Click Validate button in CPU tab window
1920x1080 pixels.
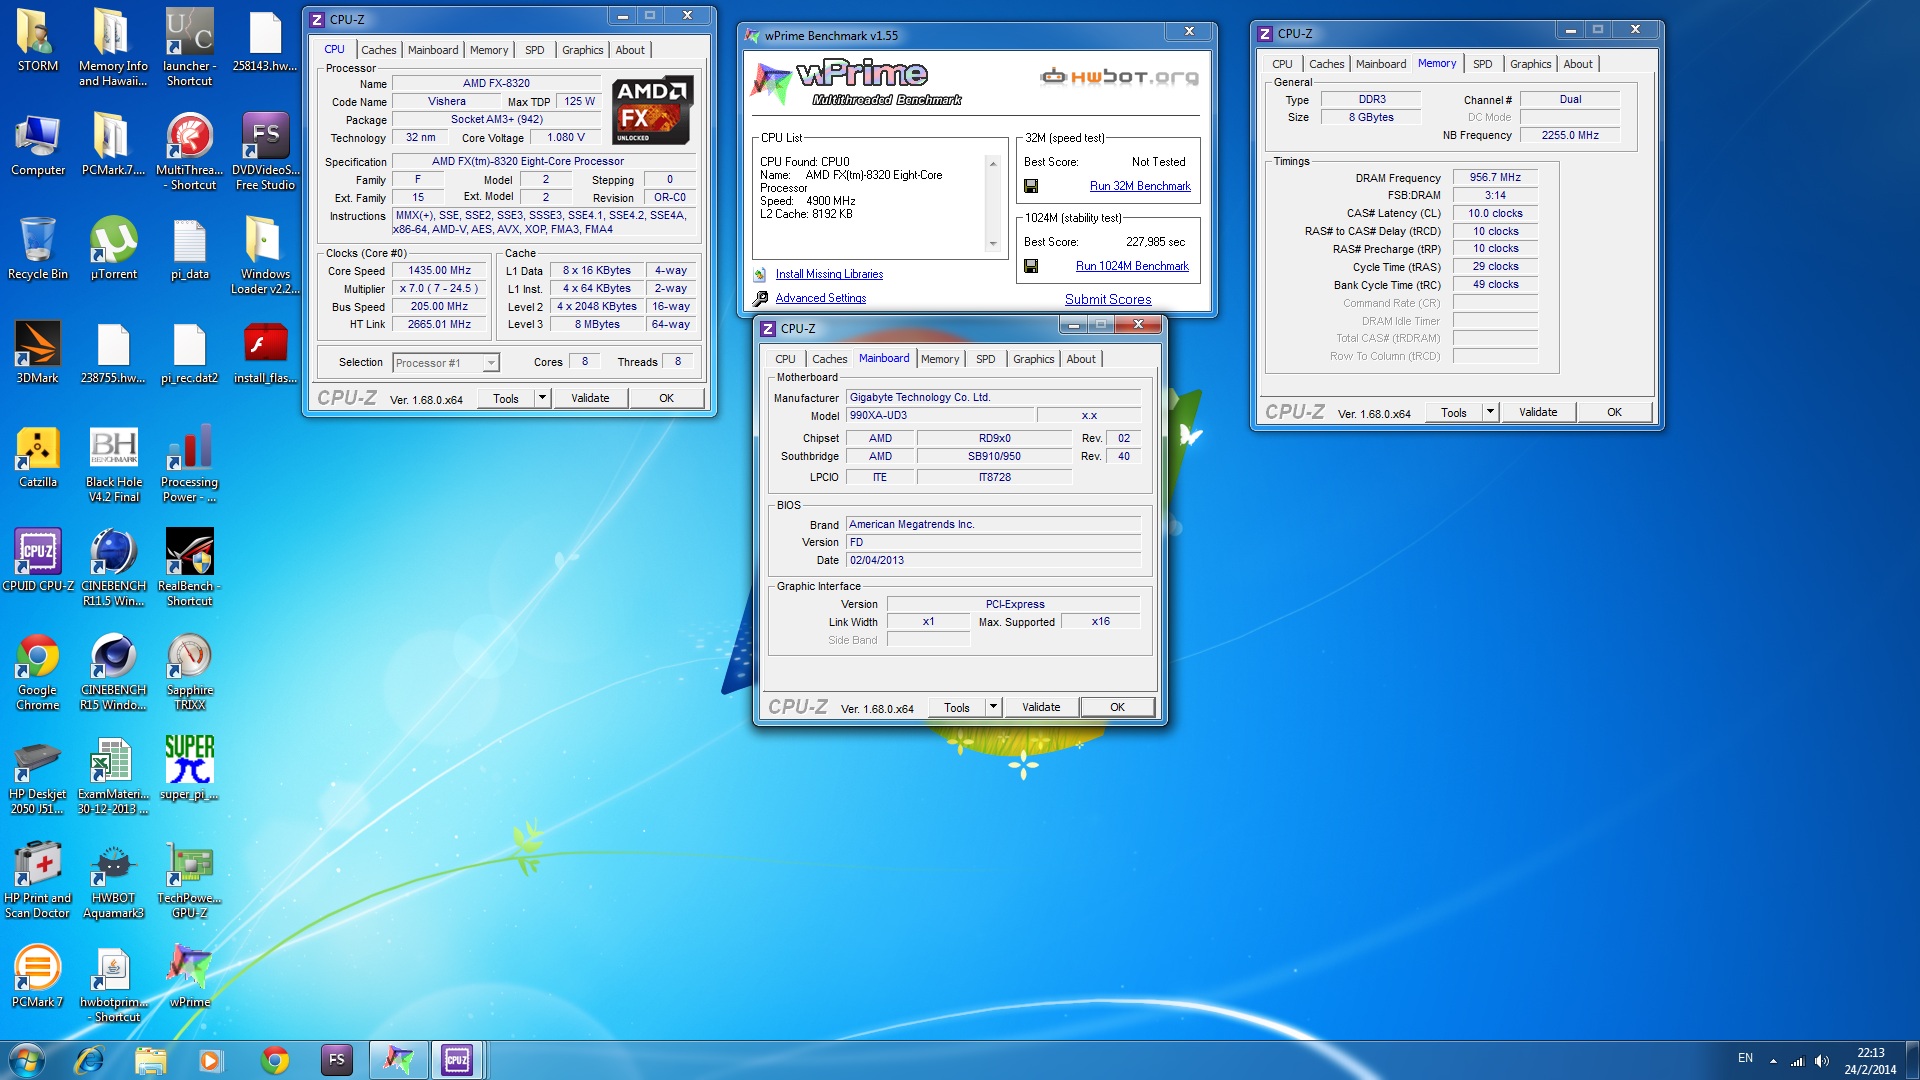tap(590, 398)
